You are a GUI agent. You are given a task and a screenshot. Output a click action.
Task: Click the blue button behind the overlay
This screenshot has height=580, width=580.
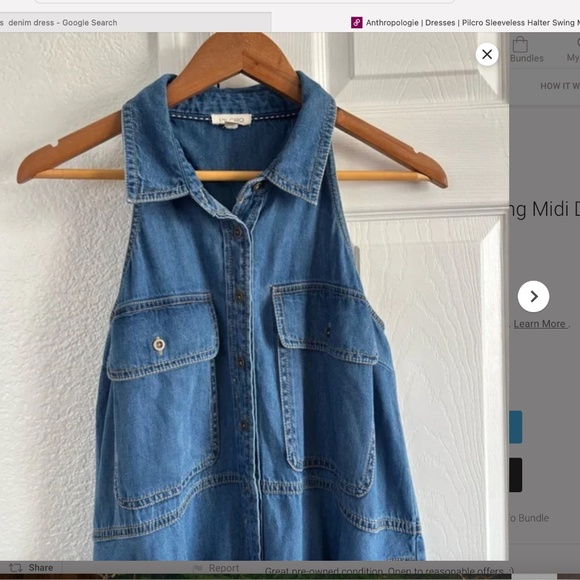click(516, 427)
